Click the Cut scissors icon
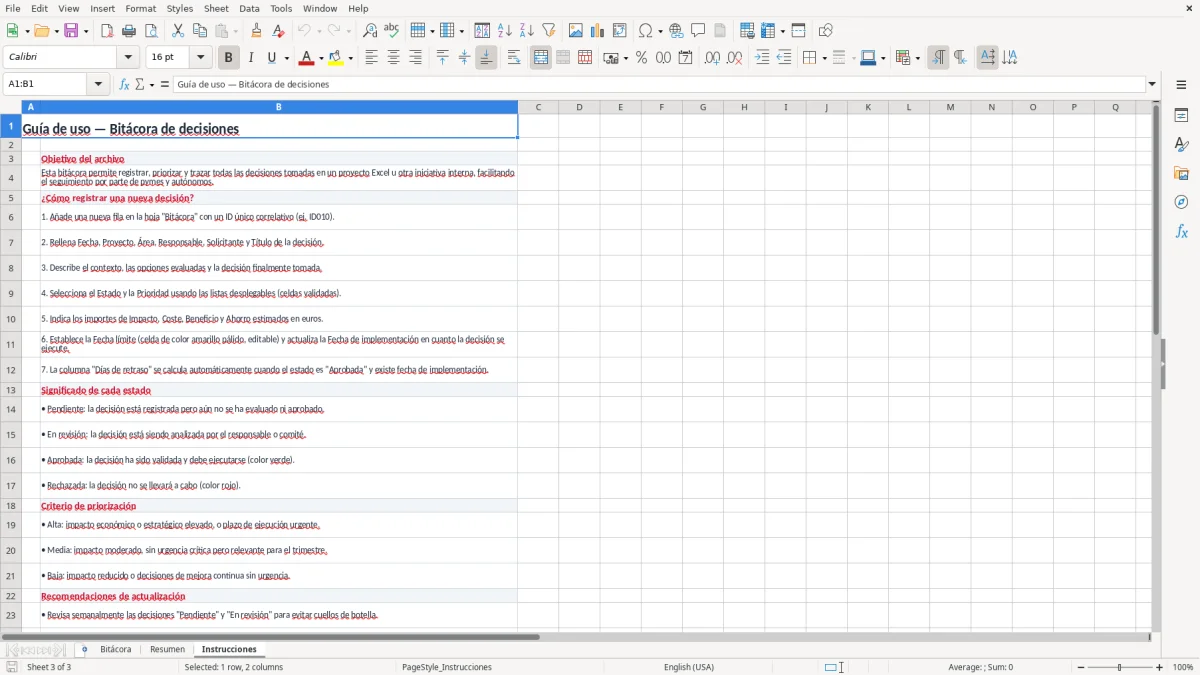Screen dimensions: 1200x675 pos(178,31)
